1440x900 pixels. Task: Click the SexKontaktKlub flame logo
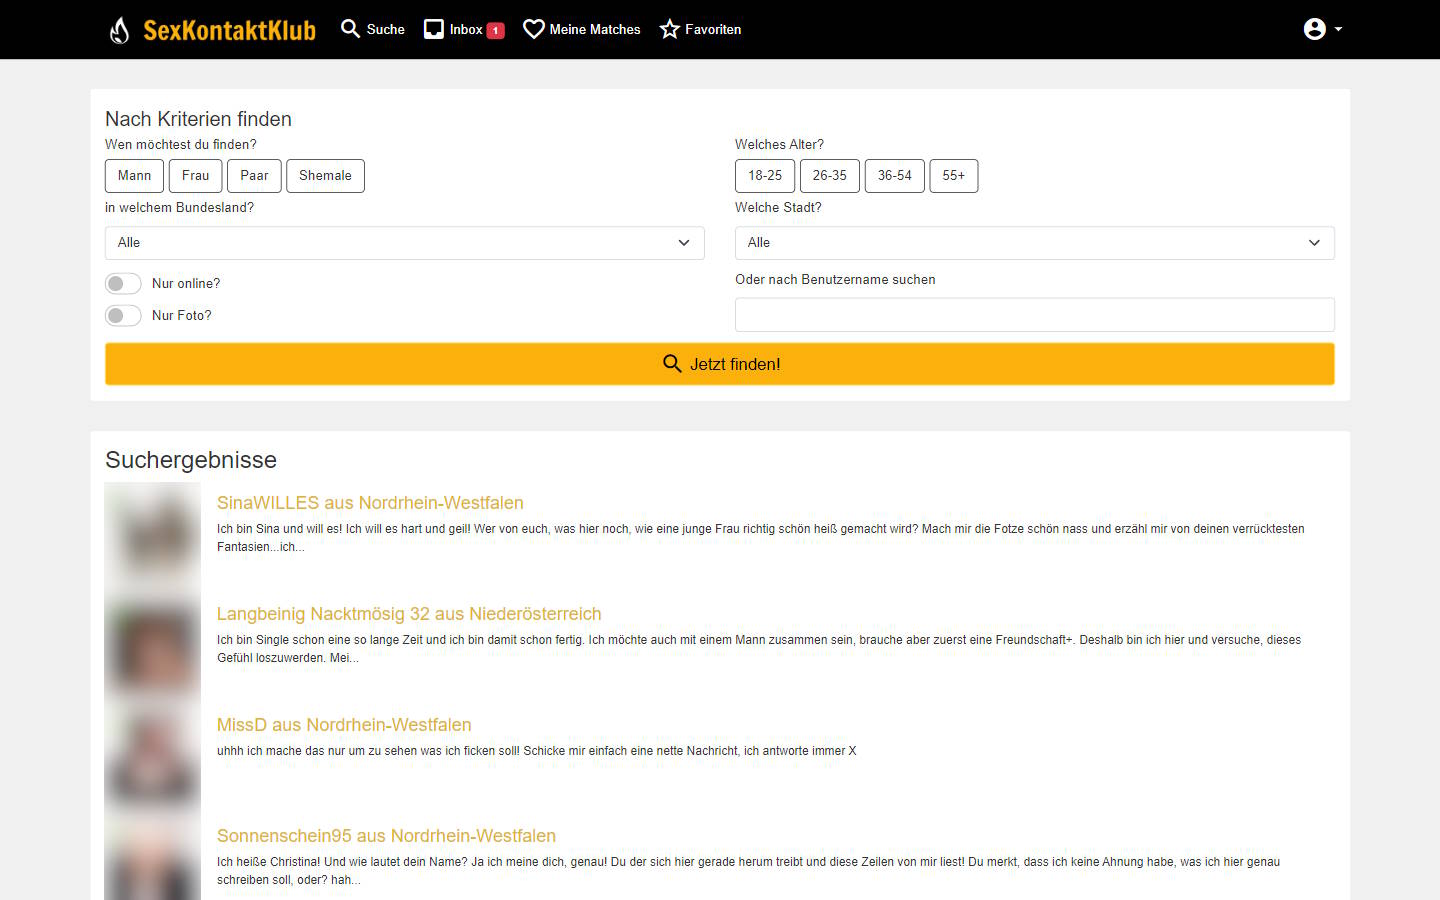[119, 29]
